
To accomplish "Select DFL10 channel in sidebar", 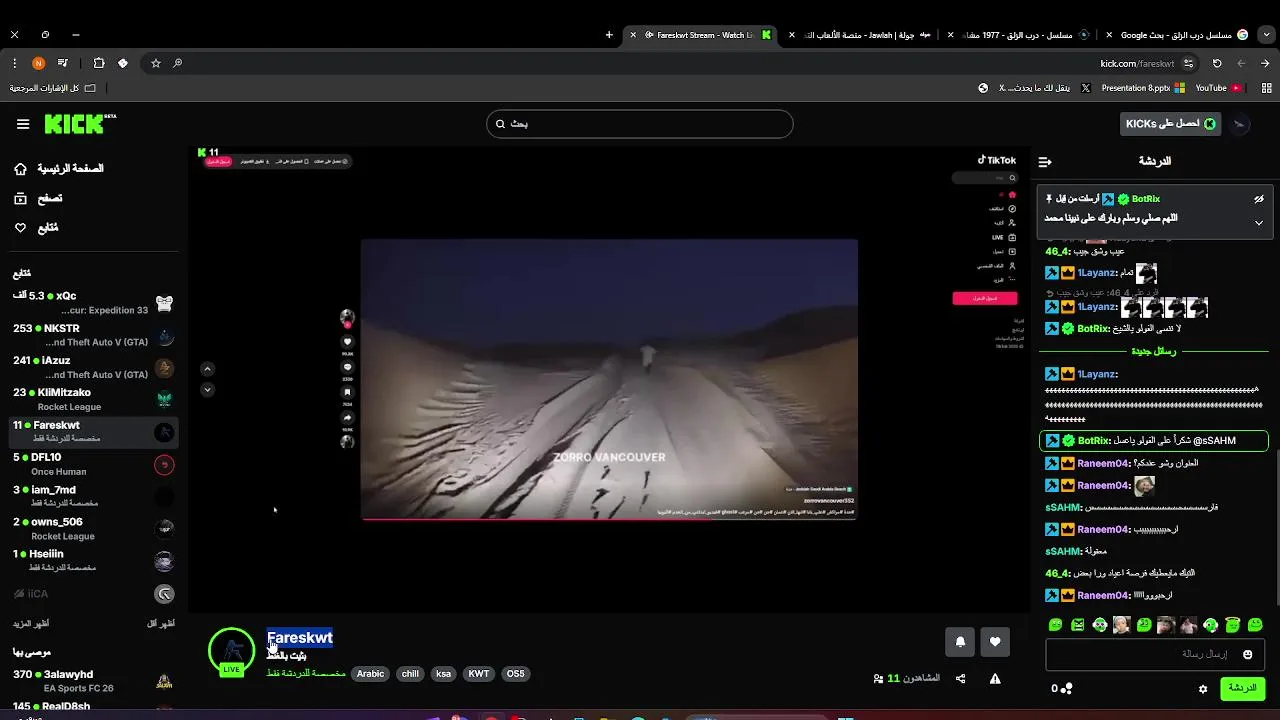I will coord(94,464).
